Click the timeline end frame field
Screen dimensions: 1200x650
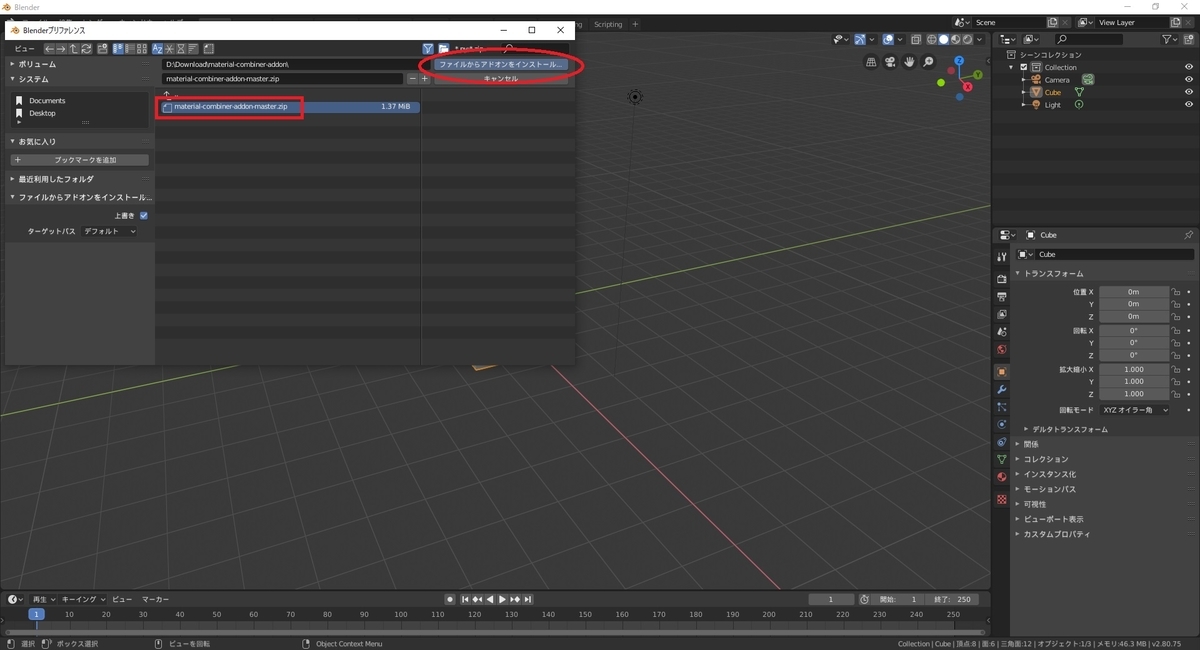click(x=953, y=599)
